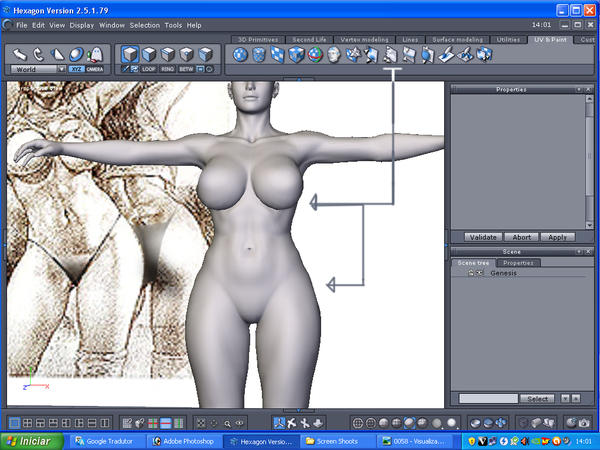Expand the Scene panel plus button
Viewport: 600px width, 450px height.
tap(579, 251)
